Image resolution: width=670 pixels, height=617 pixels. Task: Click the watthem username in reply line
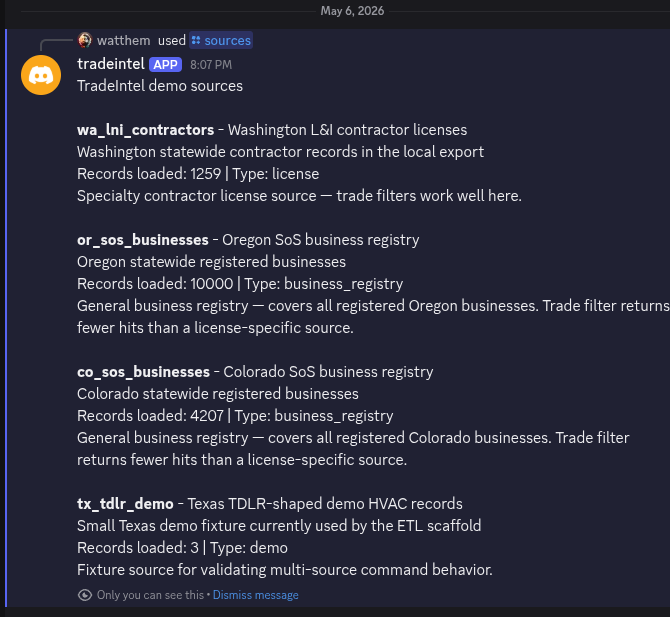coord(123,41)
